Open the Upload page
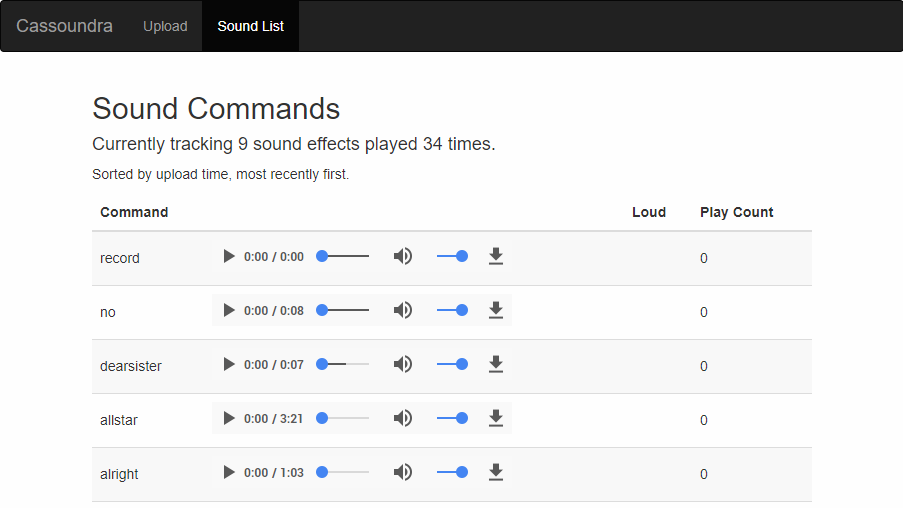Viewport: 903px width, 508px height. (165, 26)
